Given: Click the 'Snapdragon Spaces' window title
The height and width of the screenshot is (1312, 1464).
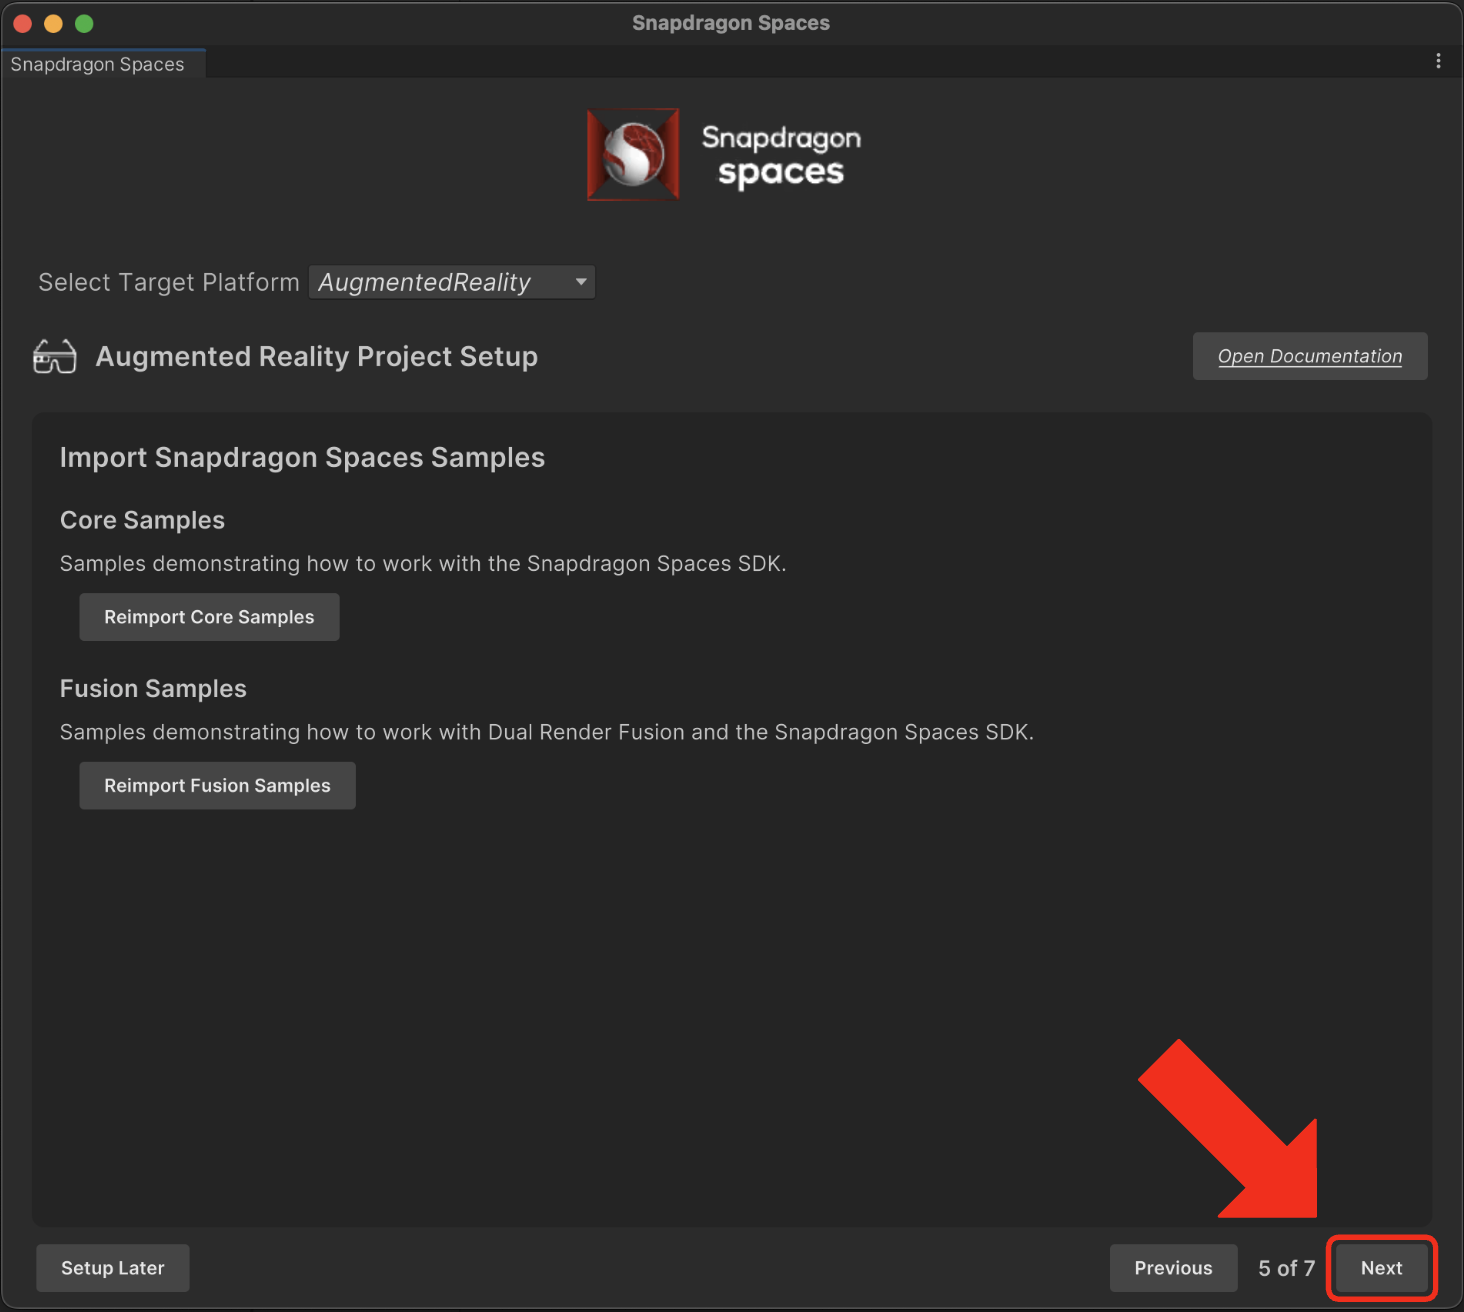Looking at the screenshot, I should click(x=731, y=23).
